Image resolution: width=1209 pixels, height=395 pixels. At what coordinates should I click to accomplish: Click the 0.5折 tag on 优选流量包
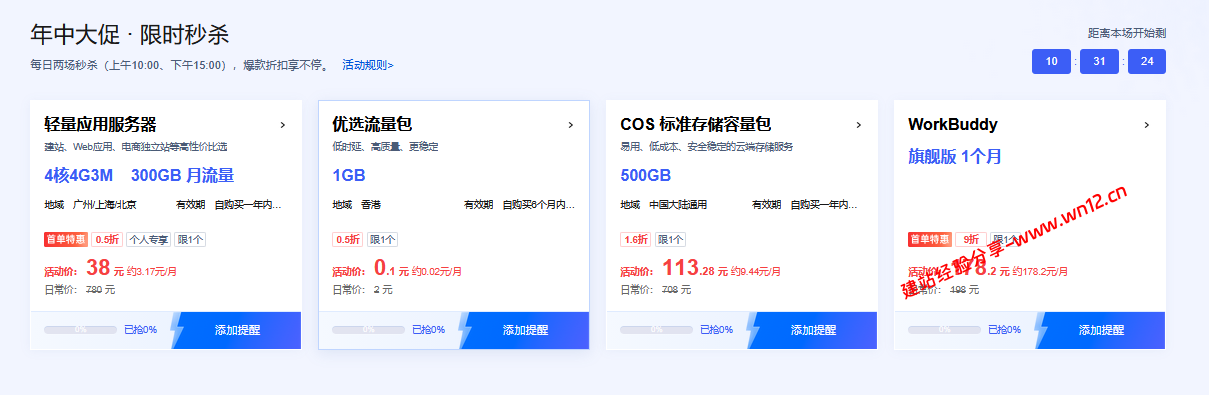pyautogui.click(x=347, y=239)
